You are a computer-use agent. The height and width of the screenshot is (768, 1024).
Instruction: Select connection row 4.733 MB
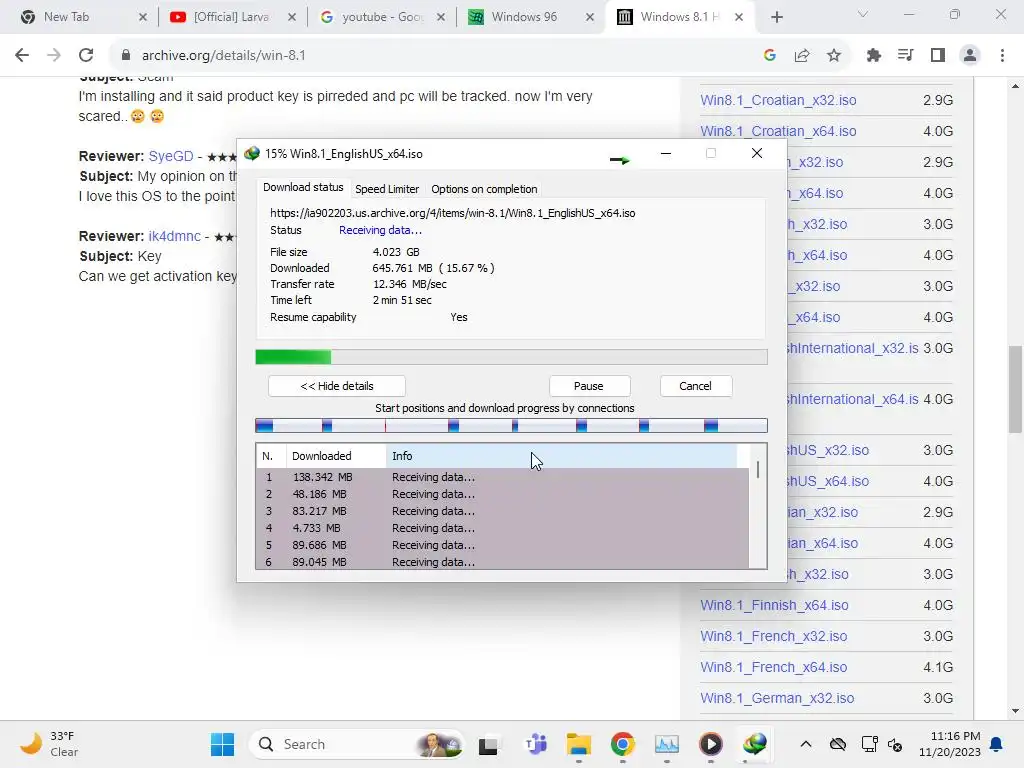click(502, 528)
